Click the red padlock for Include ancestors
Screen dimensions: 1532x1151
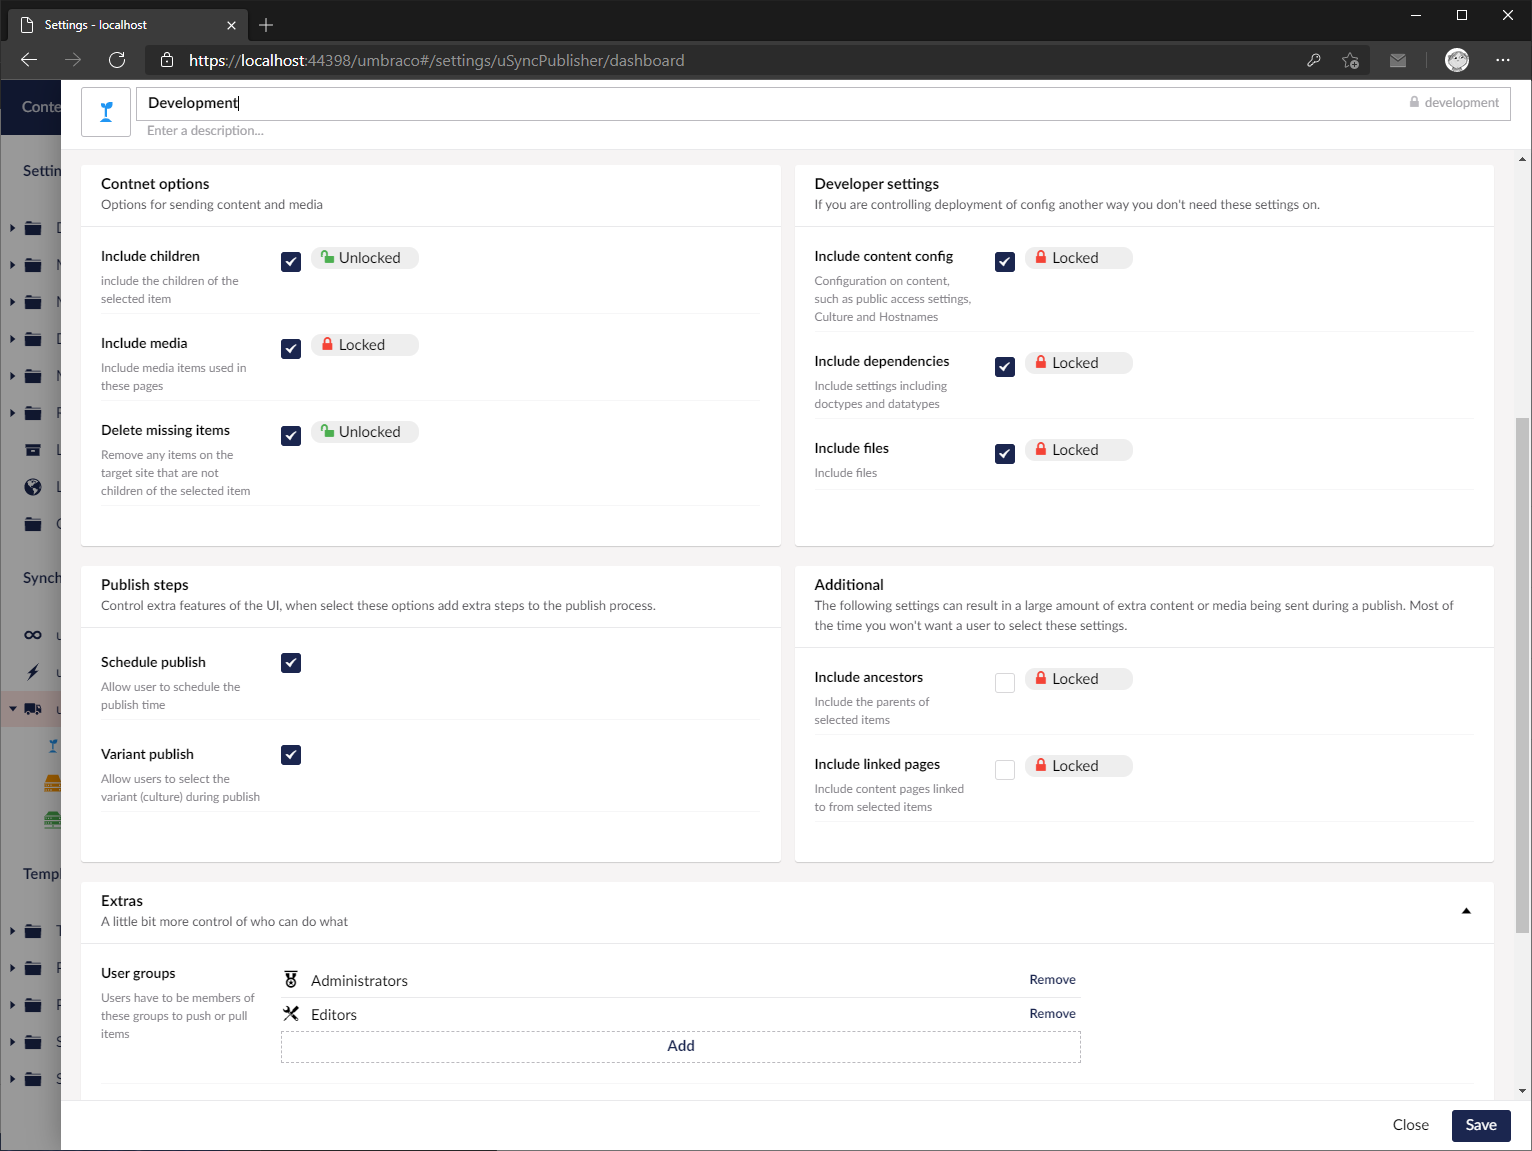1041,678
